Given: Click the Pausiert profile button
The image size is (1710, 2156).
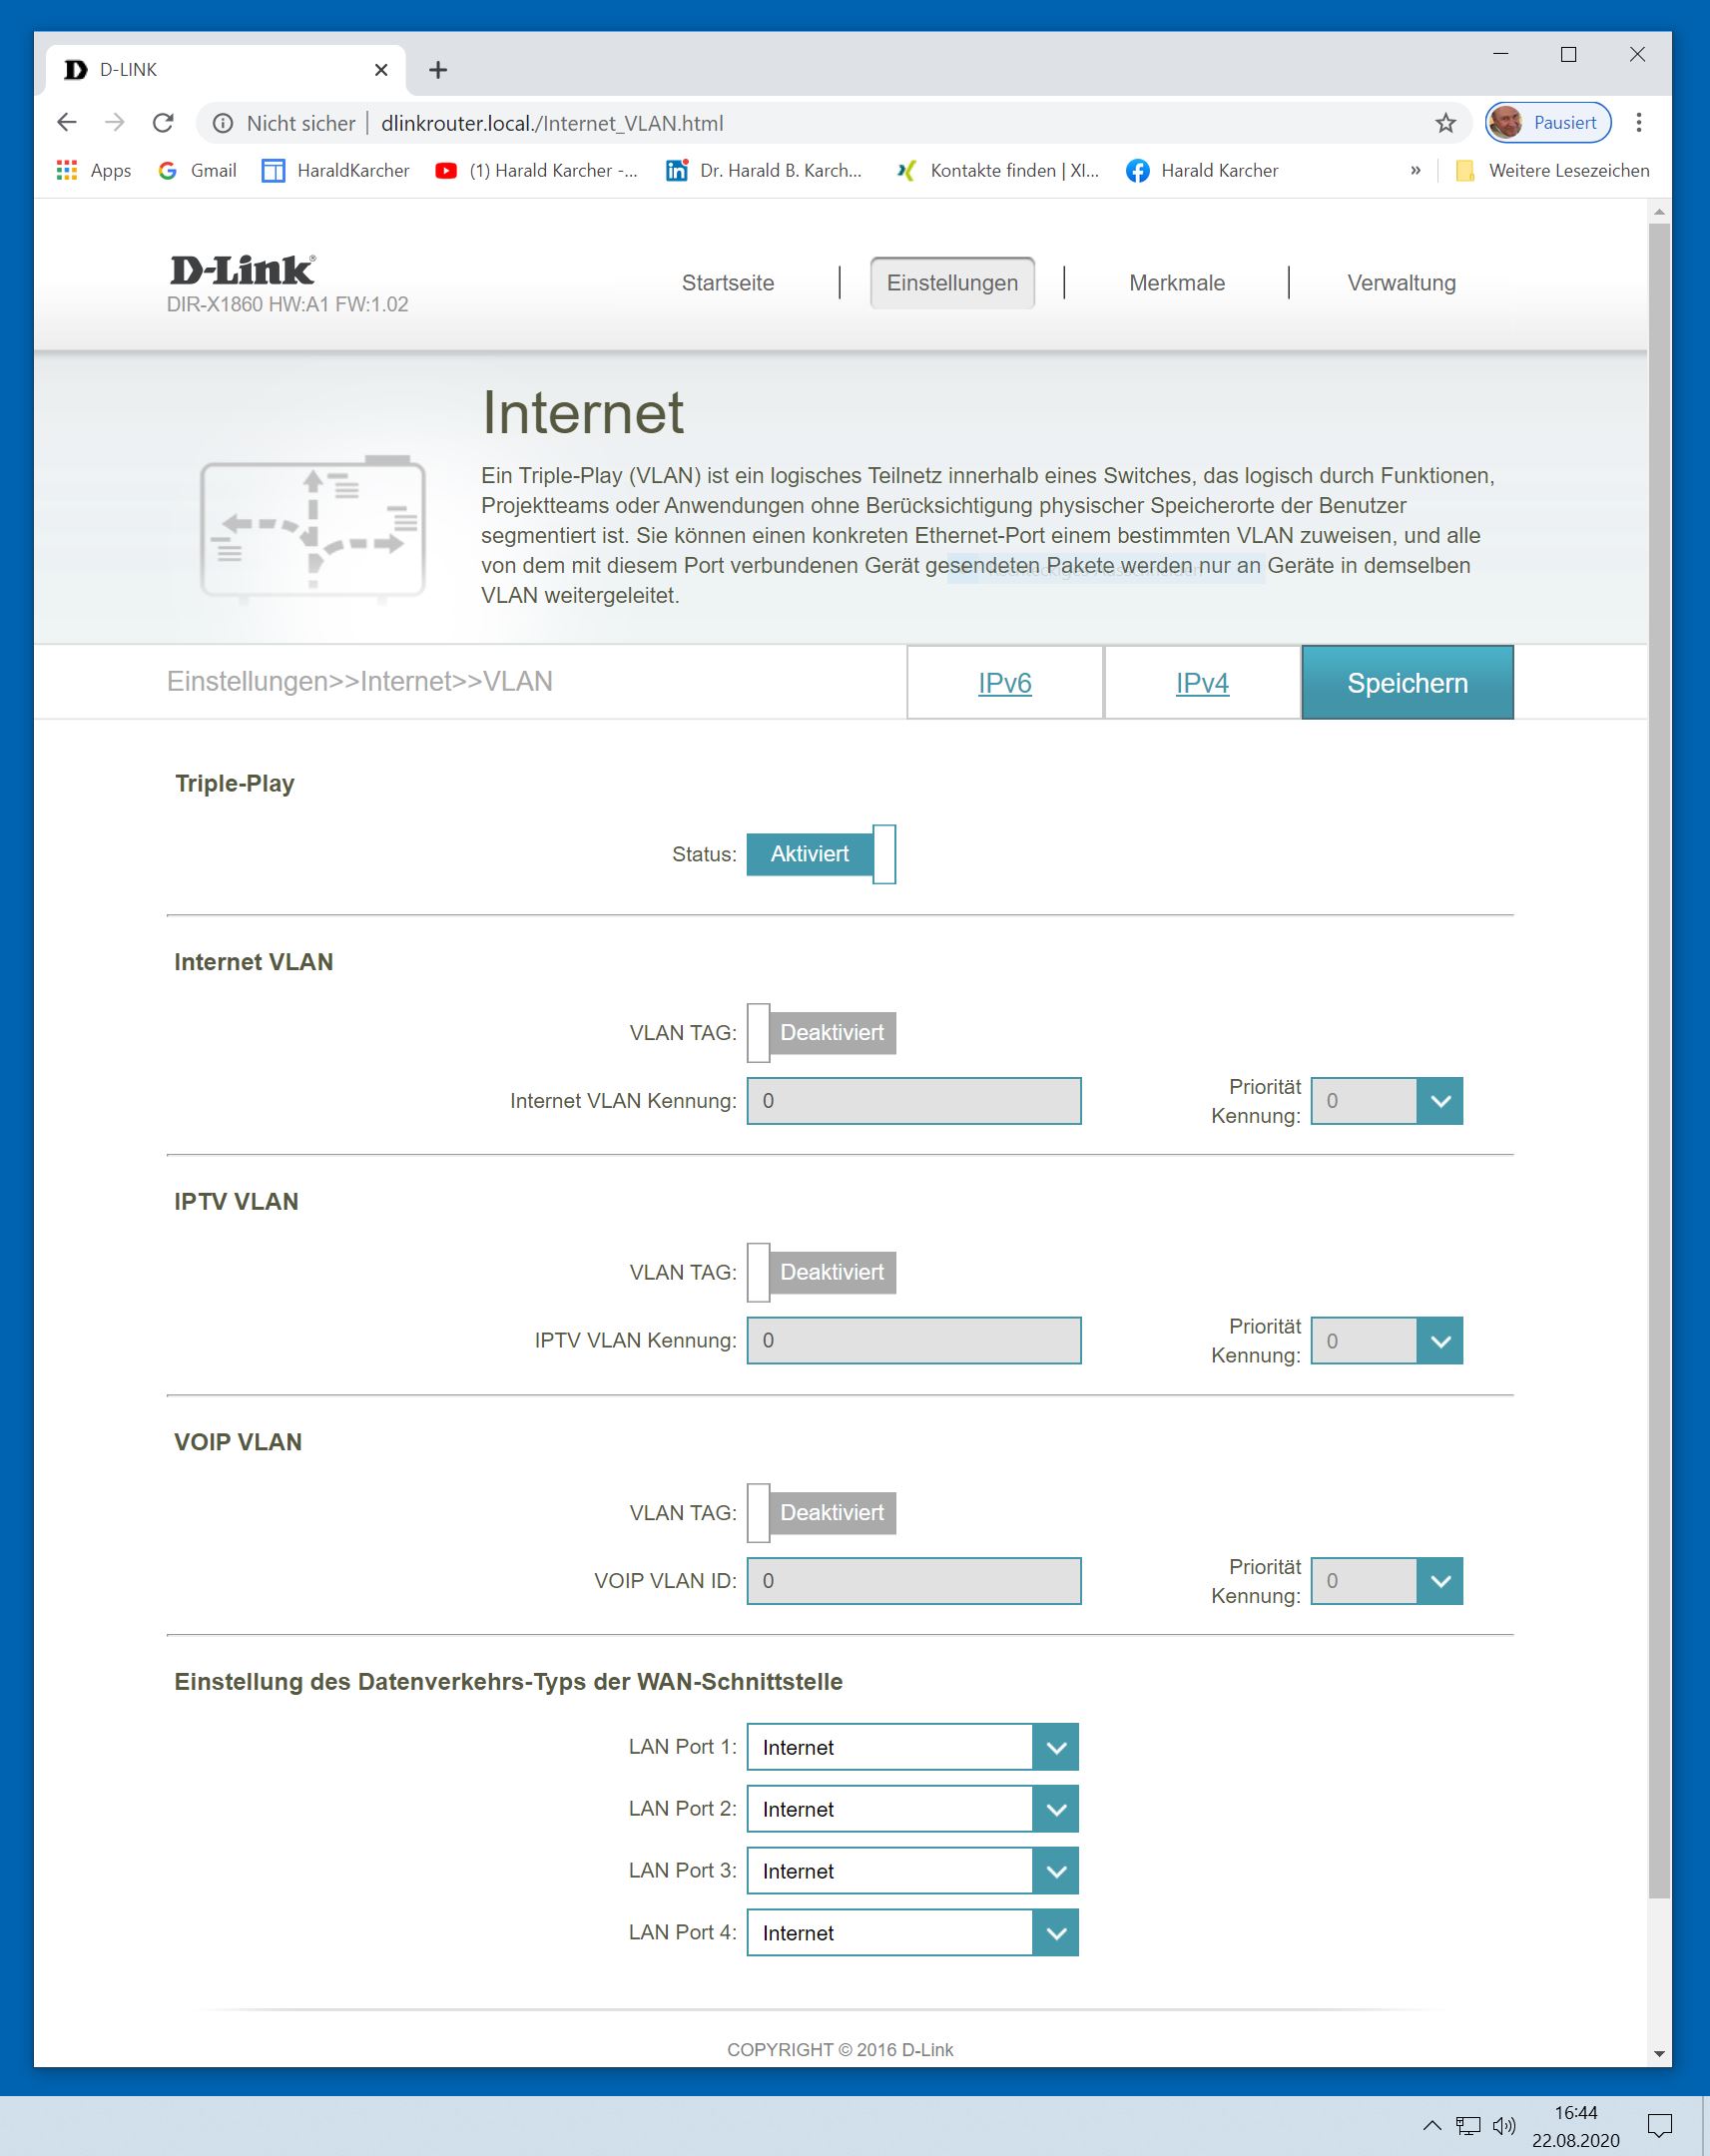Looking at the screenshot, I should 1548,123.
